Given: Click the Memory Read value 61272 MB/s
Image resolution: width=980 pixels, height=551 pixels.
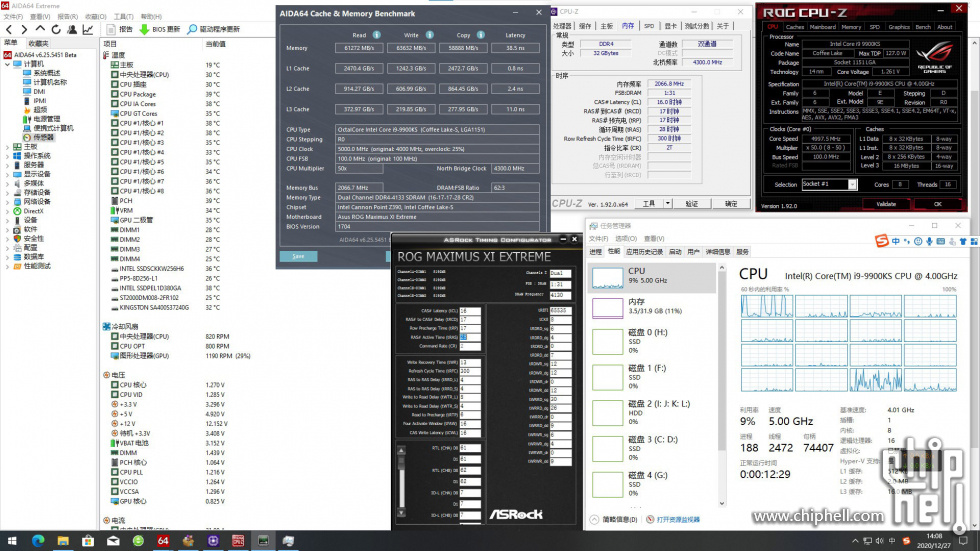Looking at the screenshot, I should tap(359, 48).
